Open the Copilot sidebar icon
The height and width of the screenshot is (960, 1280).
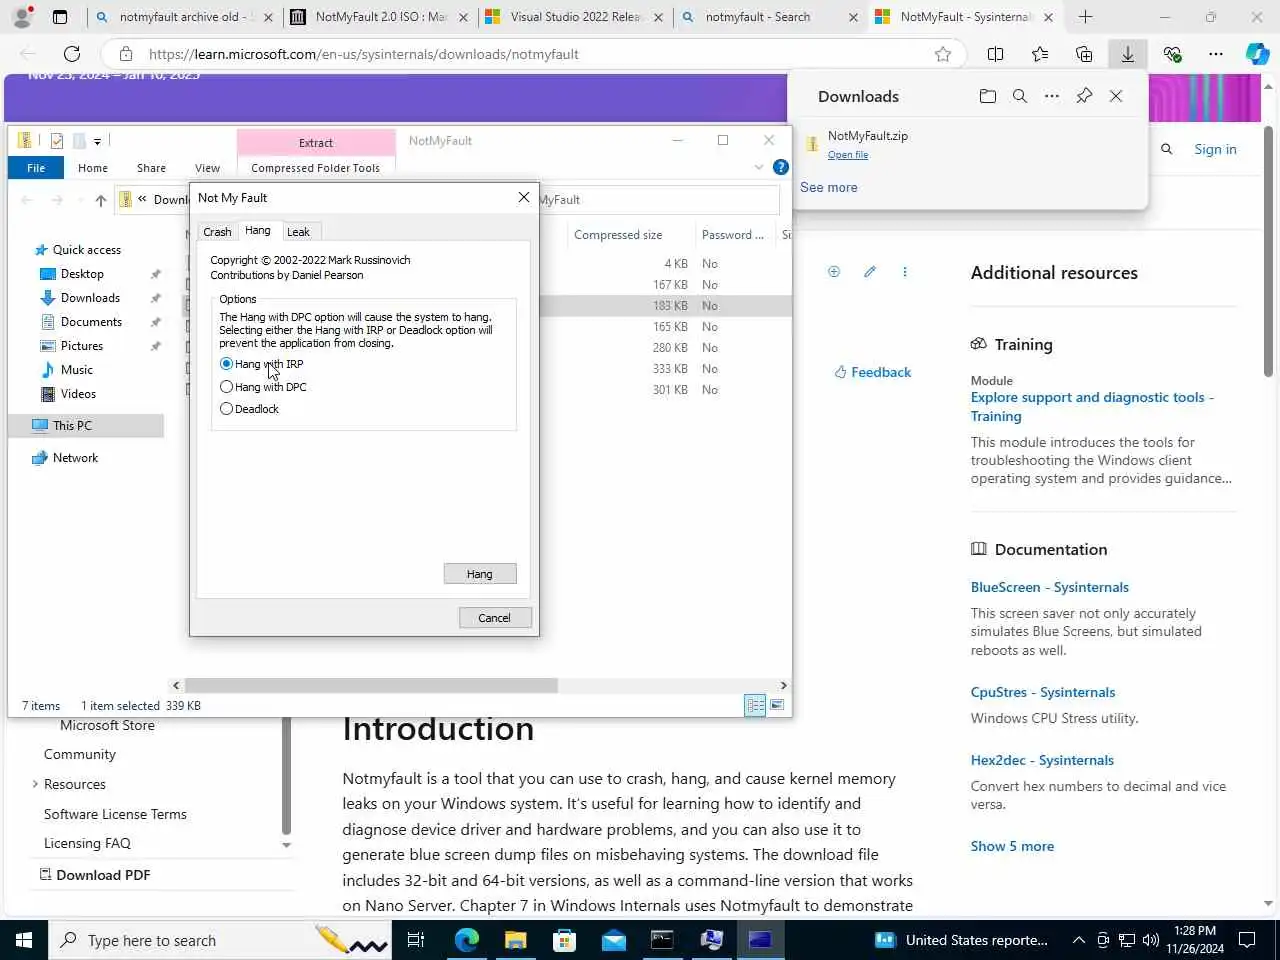(x=1257, y=54)
